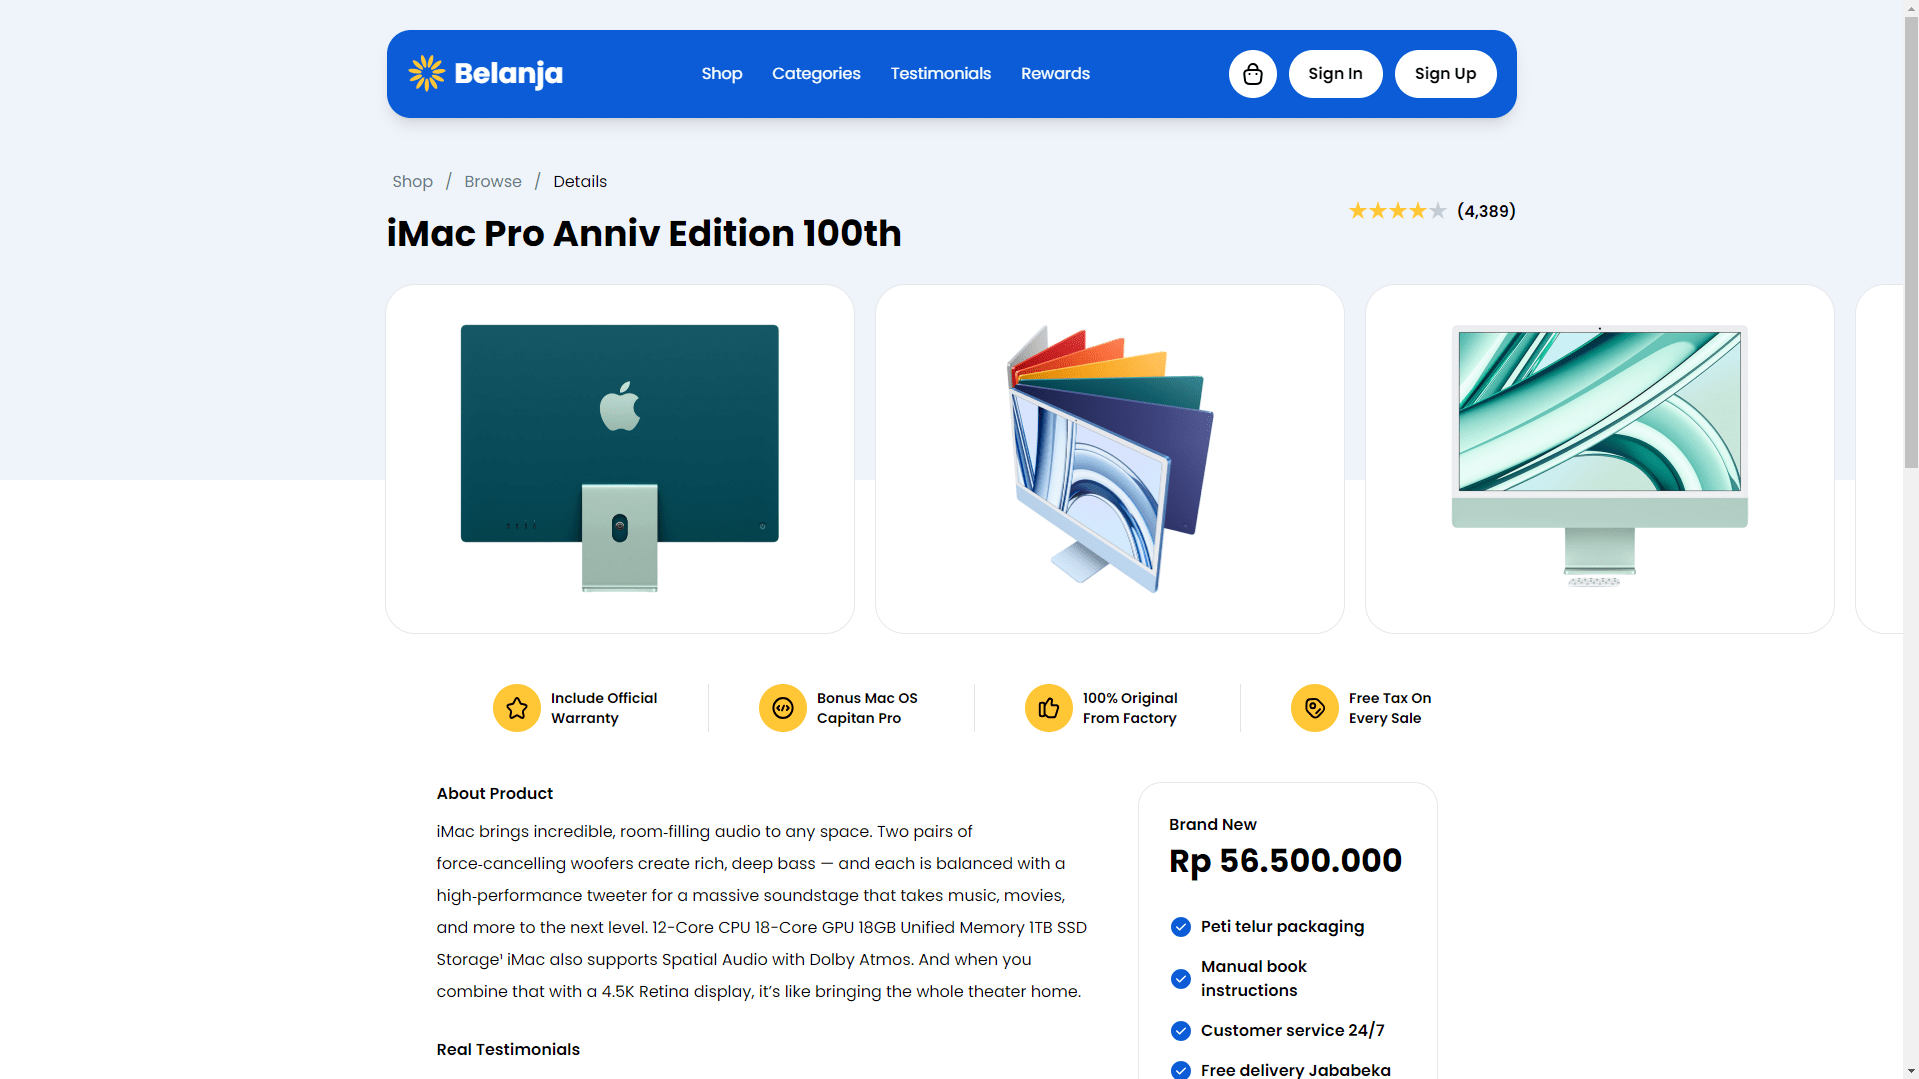Open the shopping bag cart icon
Viewport: 1919px width, 1079px height.
click(1252, 74)
